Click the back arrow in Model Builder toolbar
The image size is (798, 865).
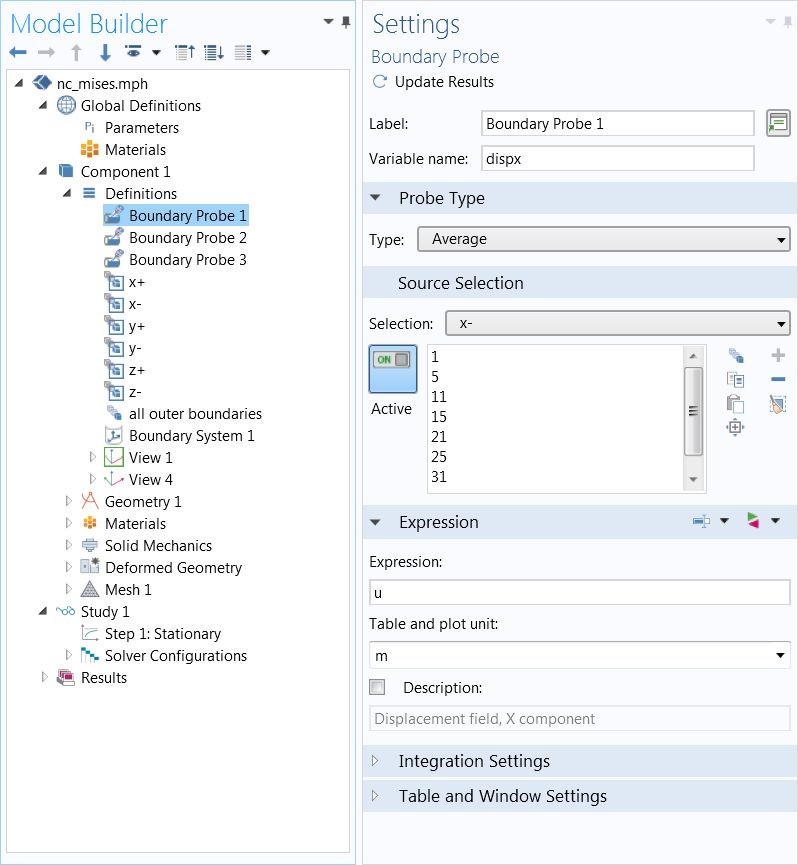coord(18,52)
